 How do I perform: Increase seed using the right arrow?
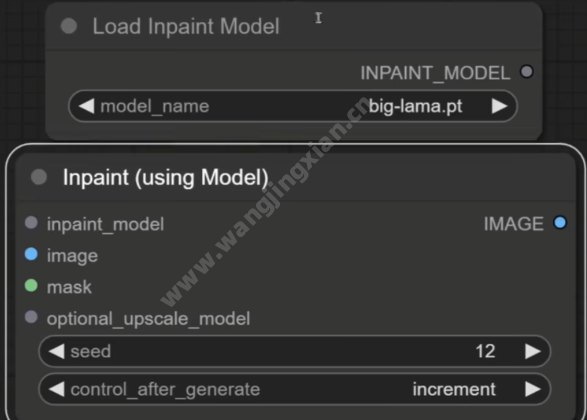click(x=533, y=351)
